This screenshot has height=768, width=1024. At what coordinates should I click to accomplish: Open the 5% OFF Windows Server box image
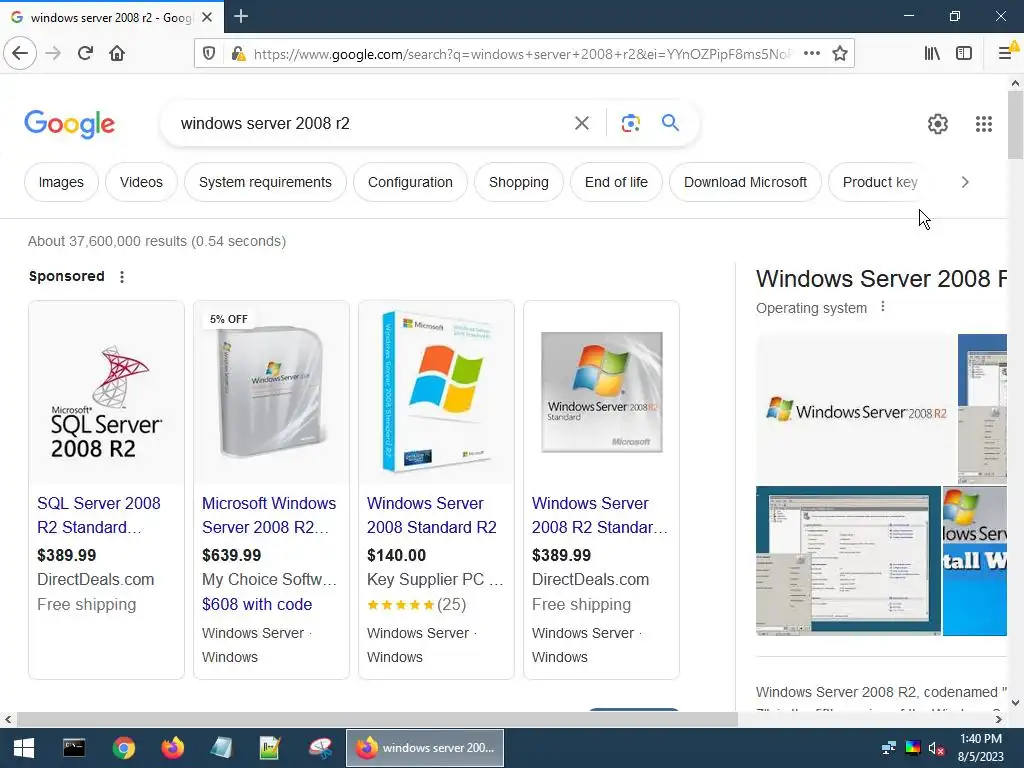point(271,392)
